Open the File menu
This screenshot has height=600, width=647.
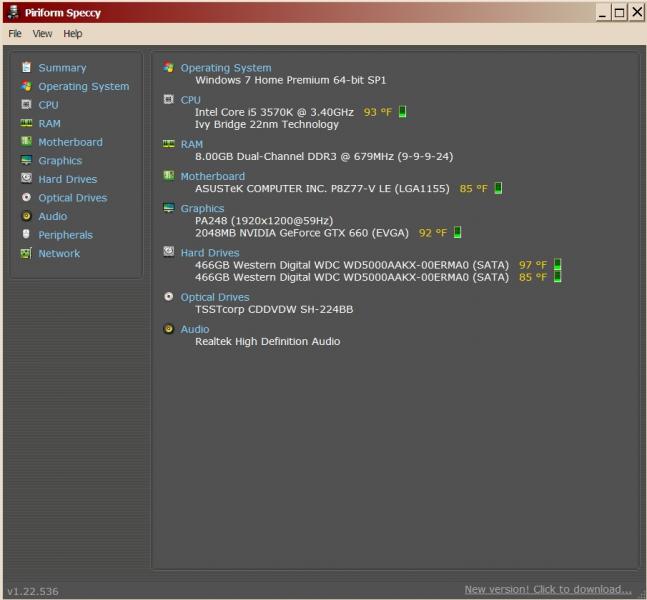15,33
